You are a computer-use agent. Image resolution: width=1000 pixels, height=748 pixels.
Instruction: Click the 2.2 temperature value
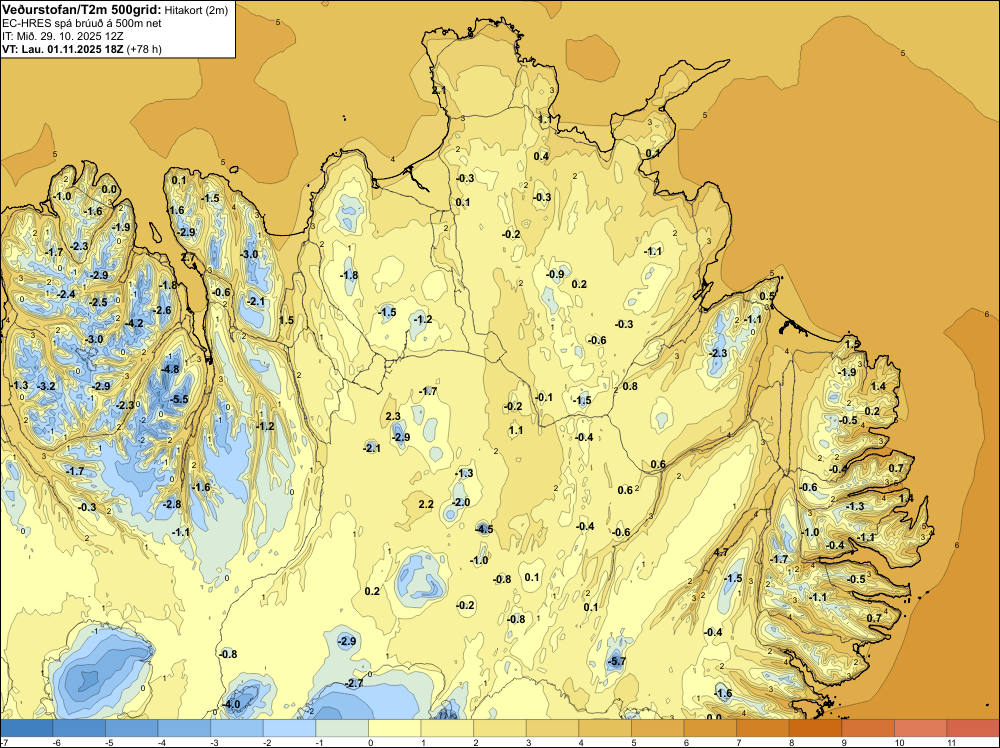426,504
